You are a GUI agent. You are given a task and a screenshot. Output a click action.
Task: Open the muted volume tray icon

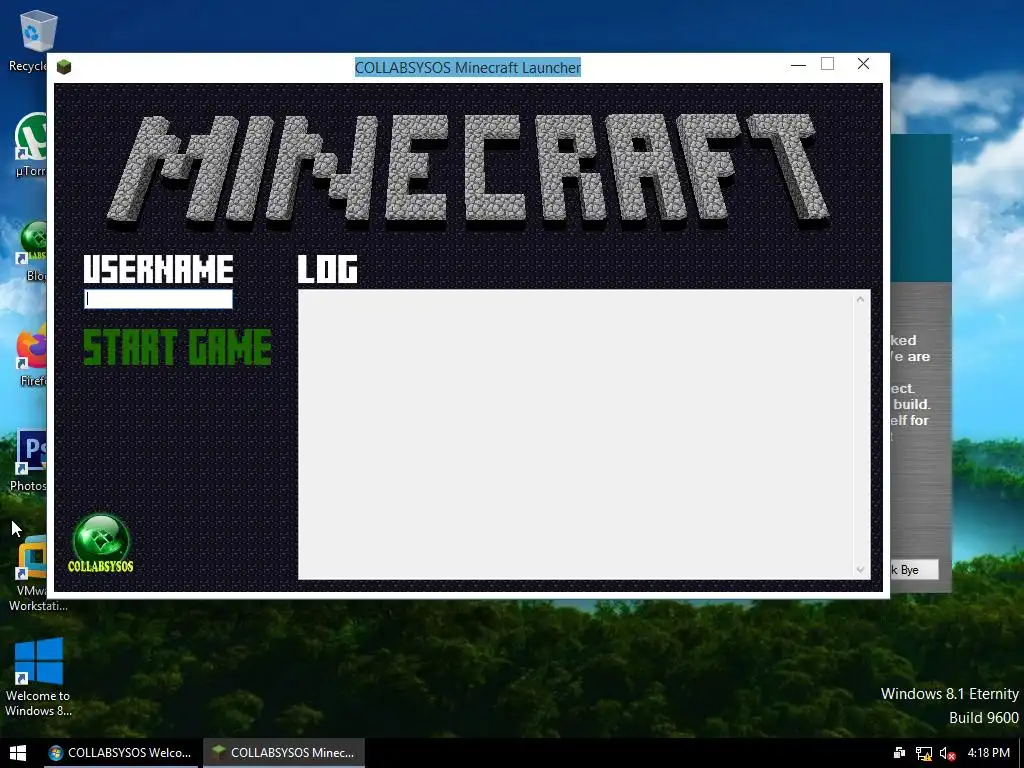click(x=947, y=754)
